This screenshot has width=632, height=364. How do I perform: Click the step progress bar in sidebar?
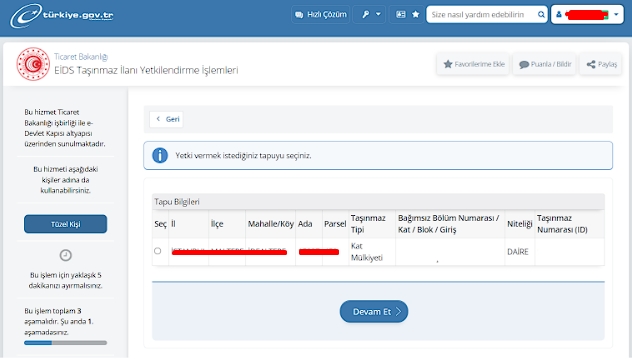click(65, 343)
